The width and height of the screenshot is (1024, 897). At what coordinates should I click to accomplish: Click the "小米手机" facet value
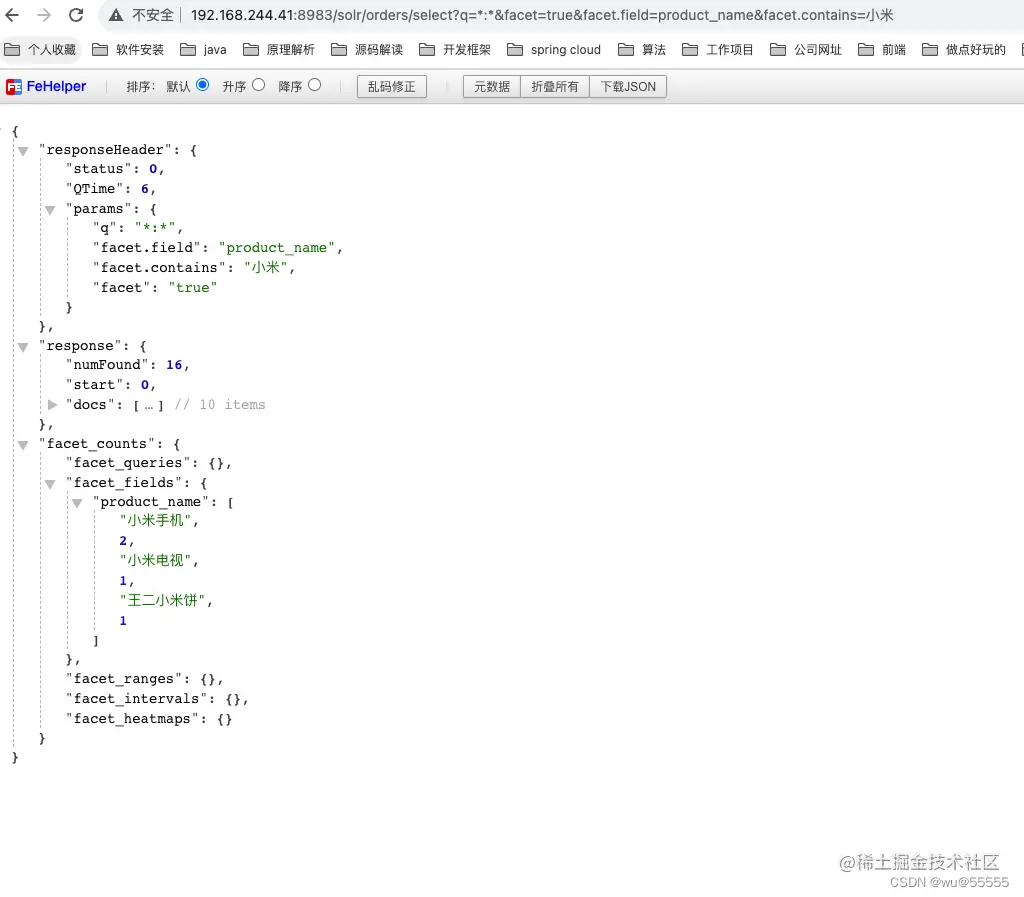tap(155, 520)
